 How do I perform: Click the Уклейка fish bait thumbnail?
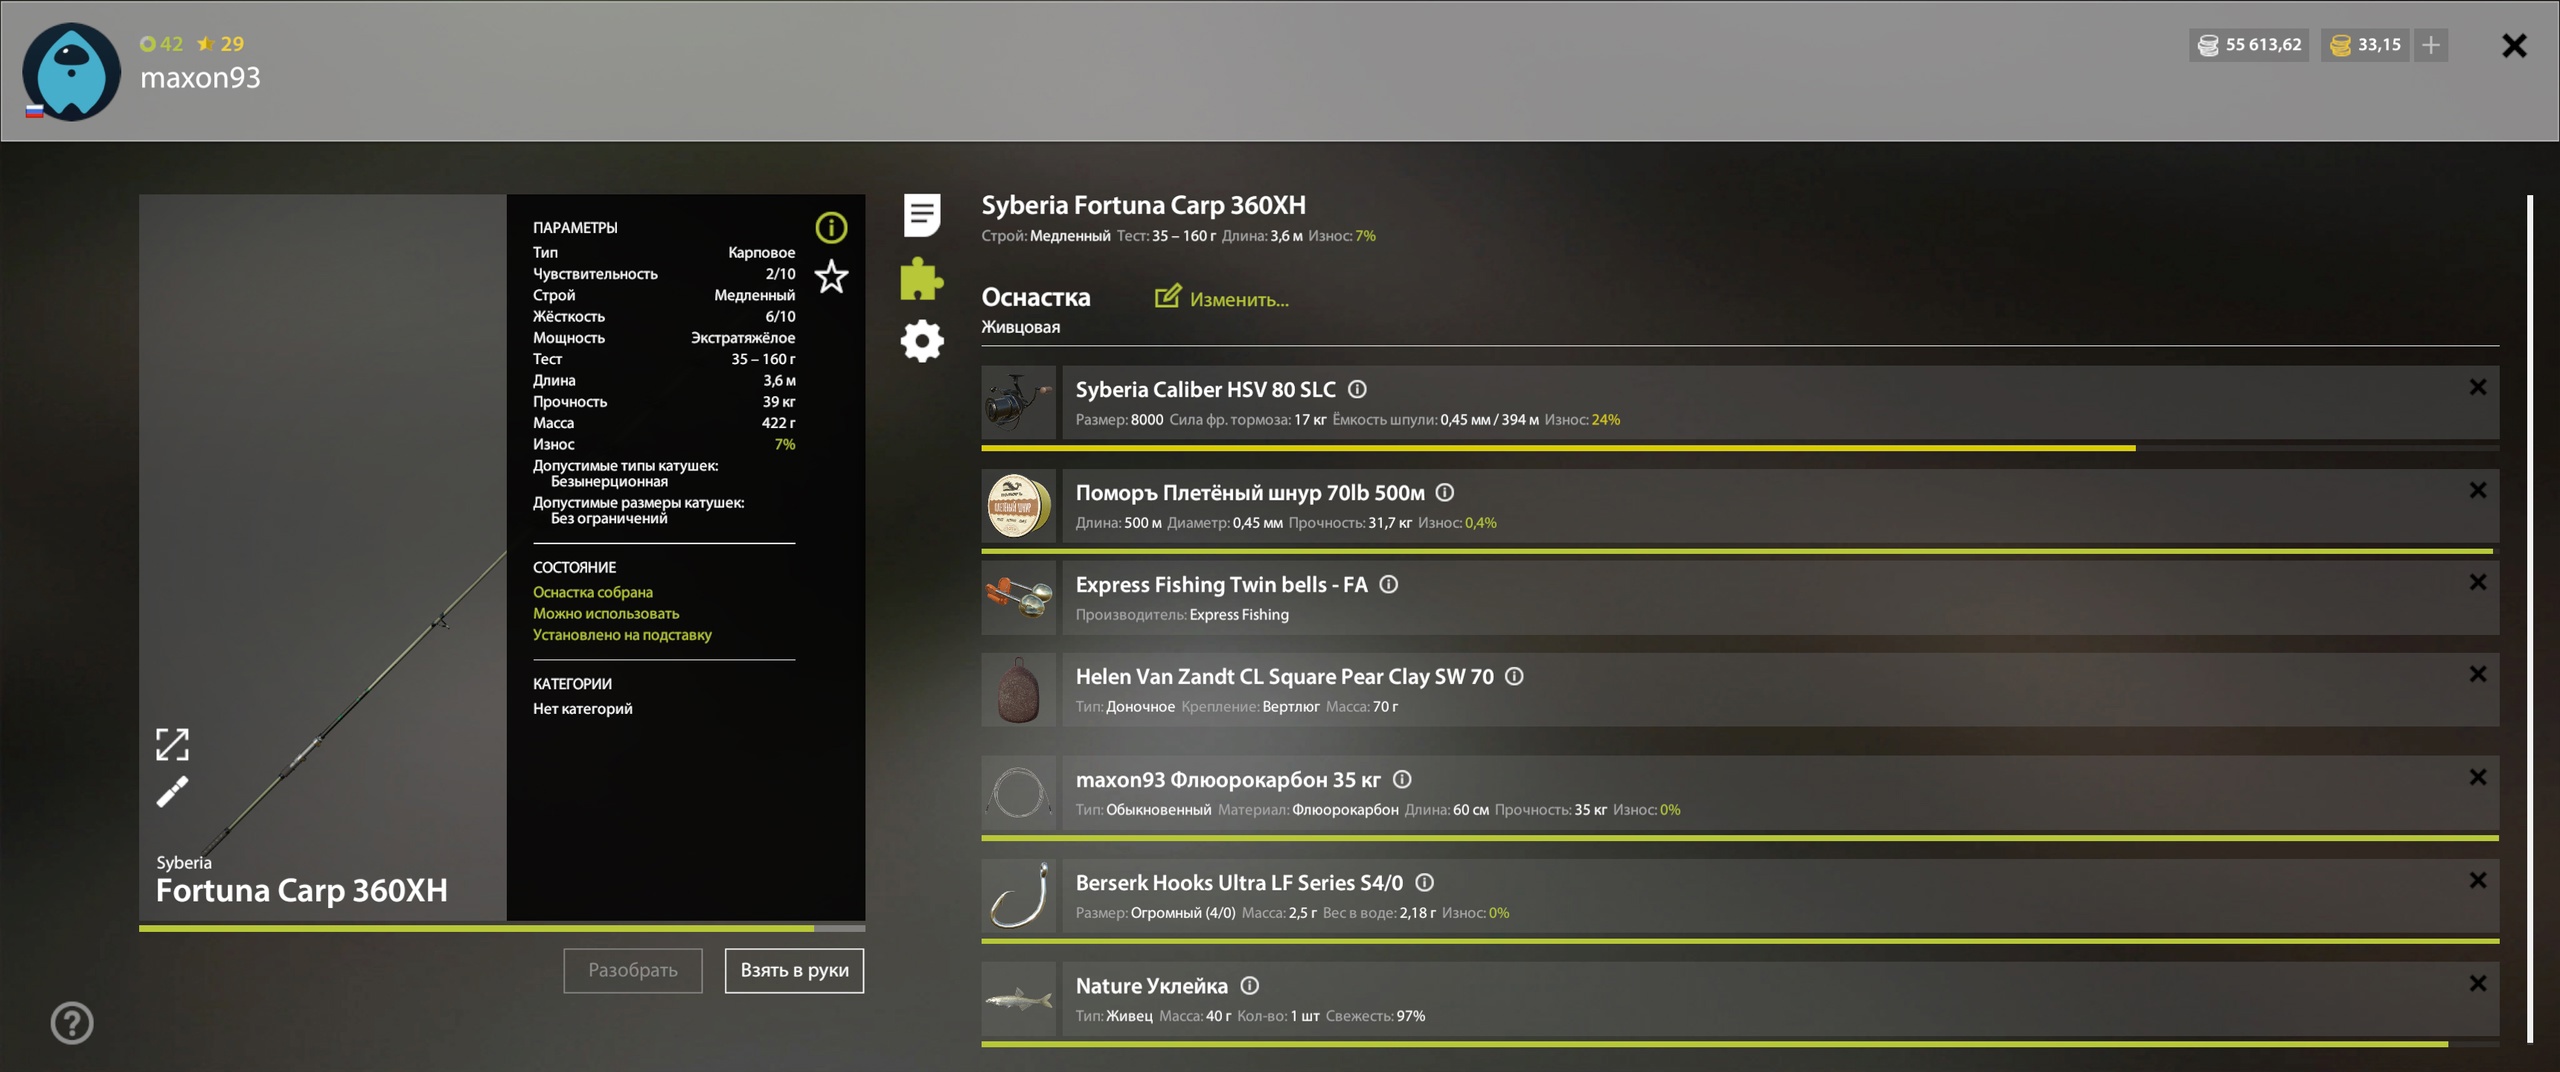[1018, 998]
